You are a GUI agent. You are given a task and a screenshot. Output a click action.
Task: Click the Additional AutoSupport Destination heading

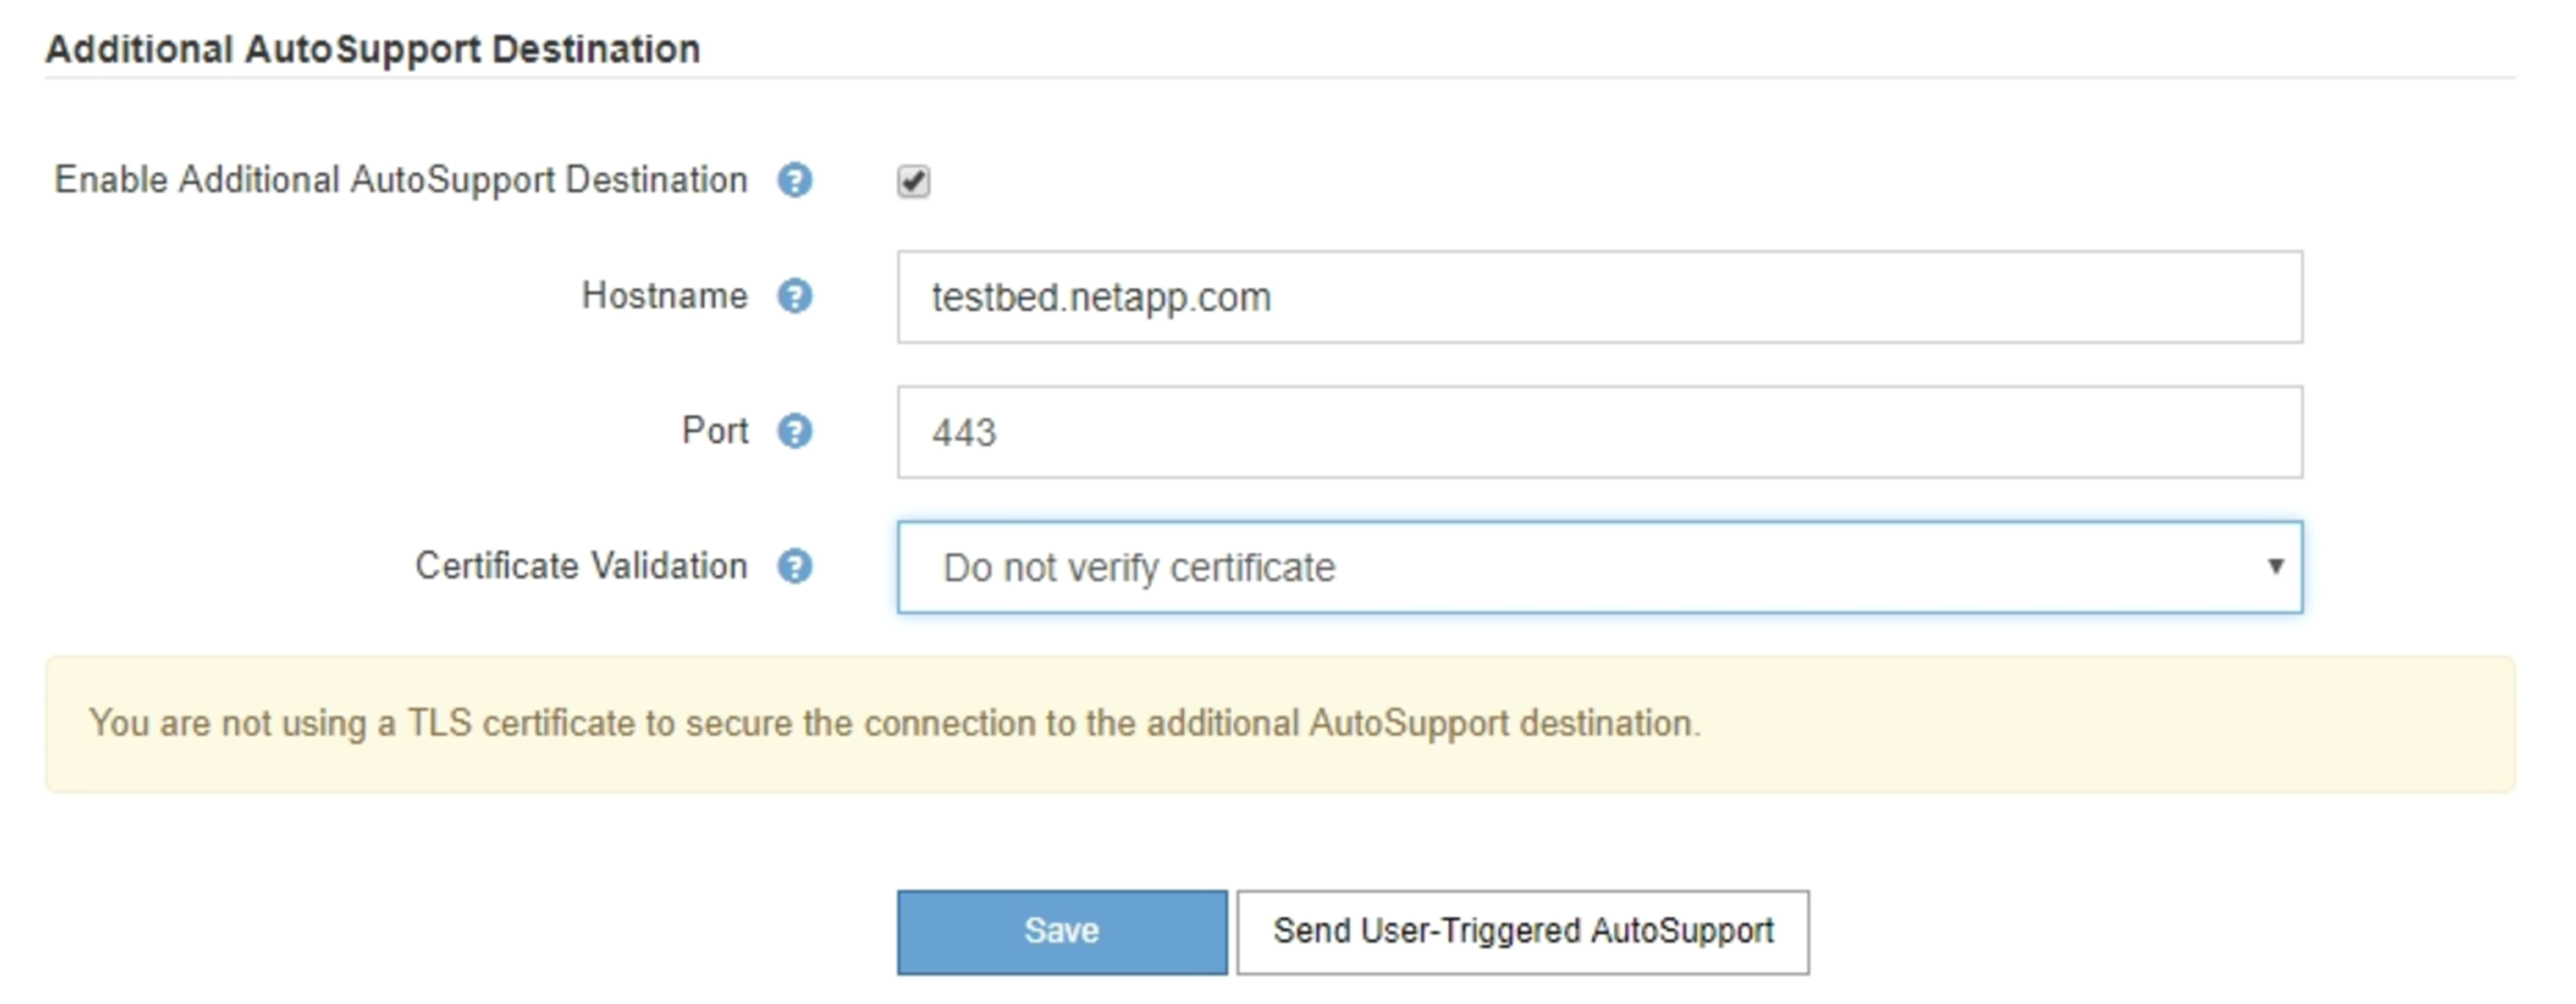pyautogui.click(x=373, y=49)
